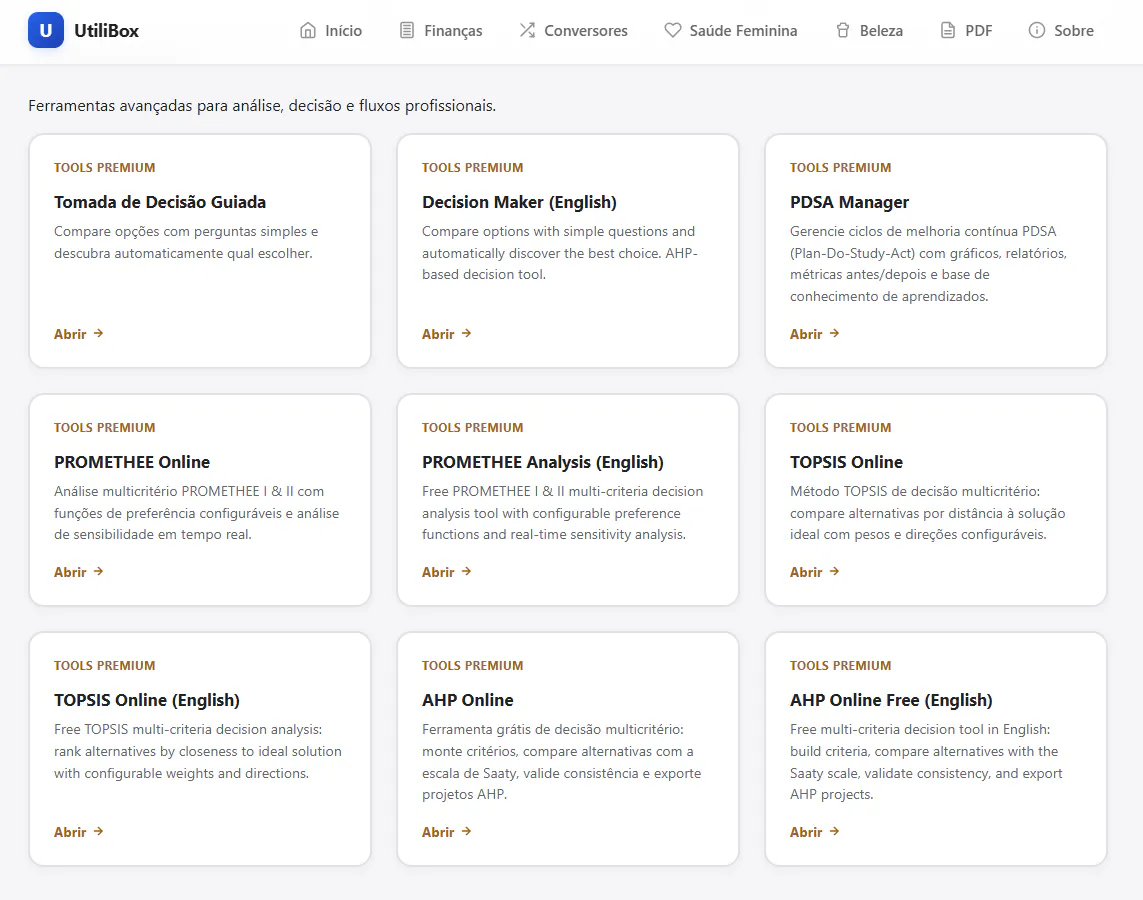The width and height of the screenshot is (1143, 900).
Task: Click description 'Compare opções com perguntas simples'
Action: coord(186,242)
